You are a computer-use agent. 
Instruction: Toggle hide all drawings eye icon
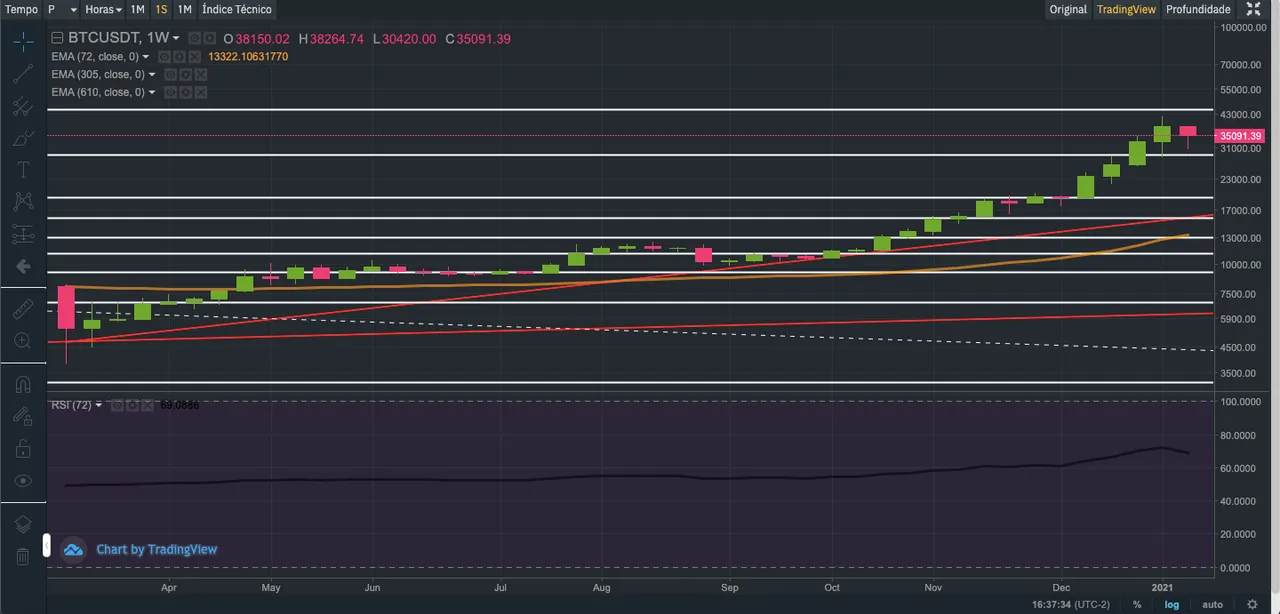pyautogui.click(x=23, y=481)
